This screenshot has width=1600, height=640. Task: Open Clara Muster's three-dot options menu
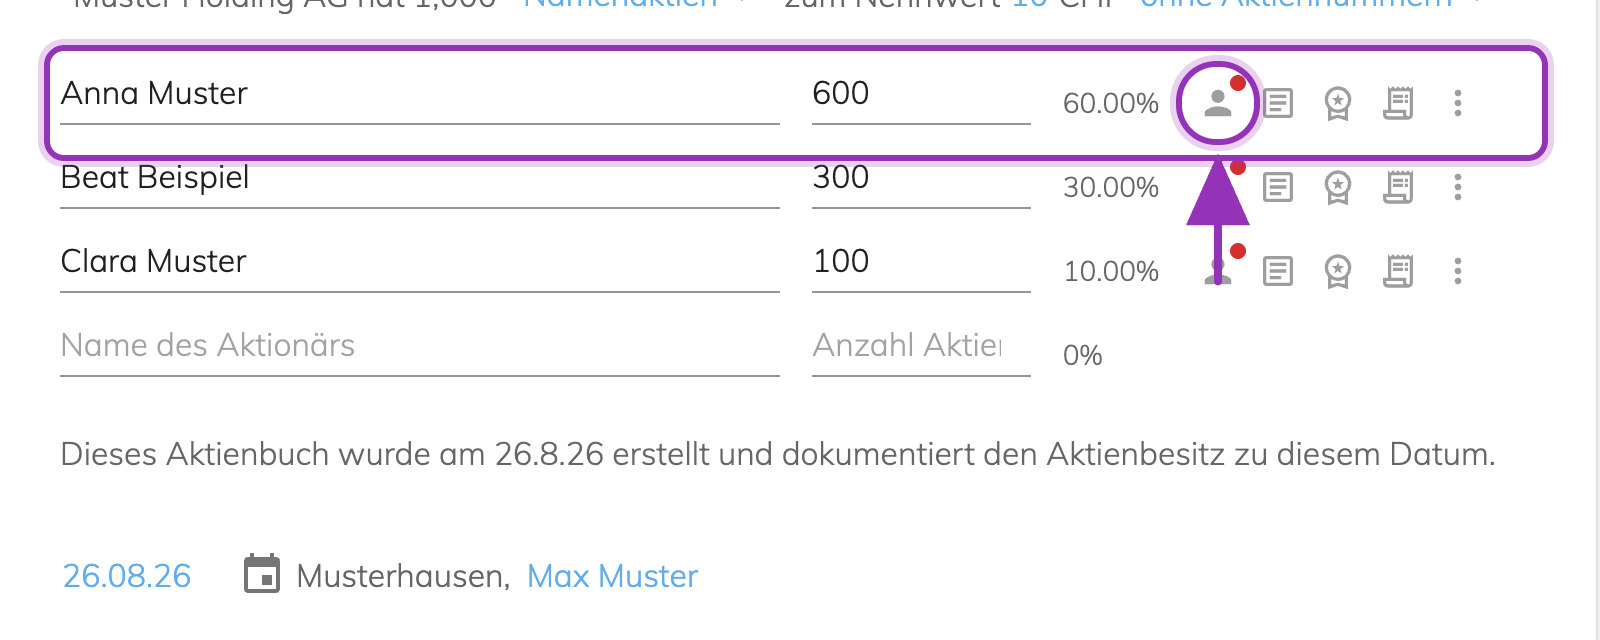tap(1458, 271)
